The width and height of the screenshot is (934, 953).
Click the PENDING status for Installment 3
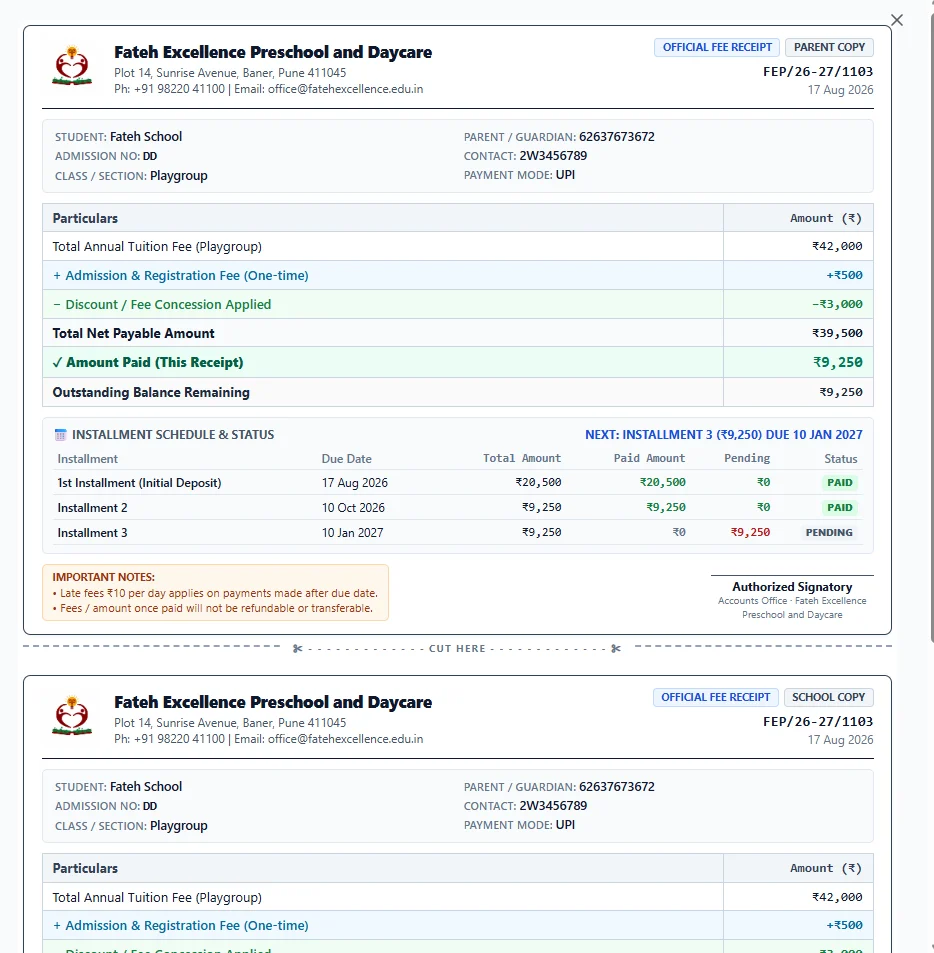[829, 532]
